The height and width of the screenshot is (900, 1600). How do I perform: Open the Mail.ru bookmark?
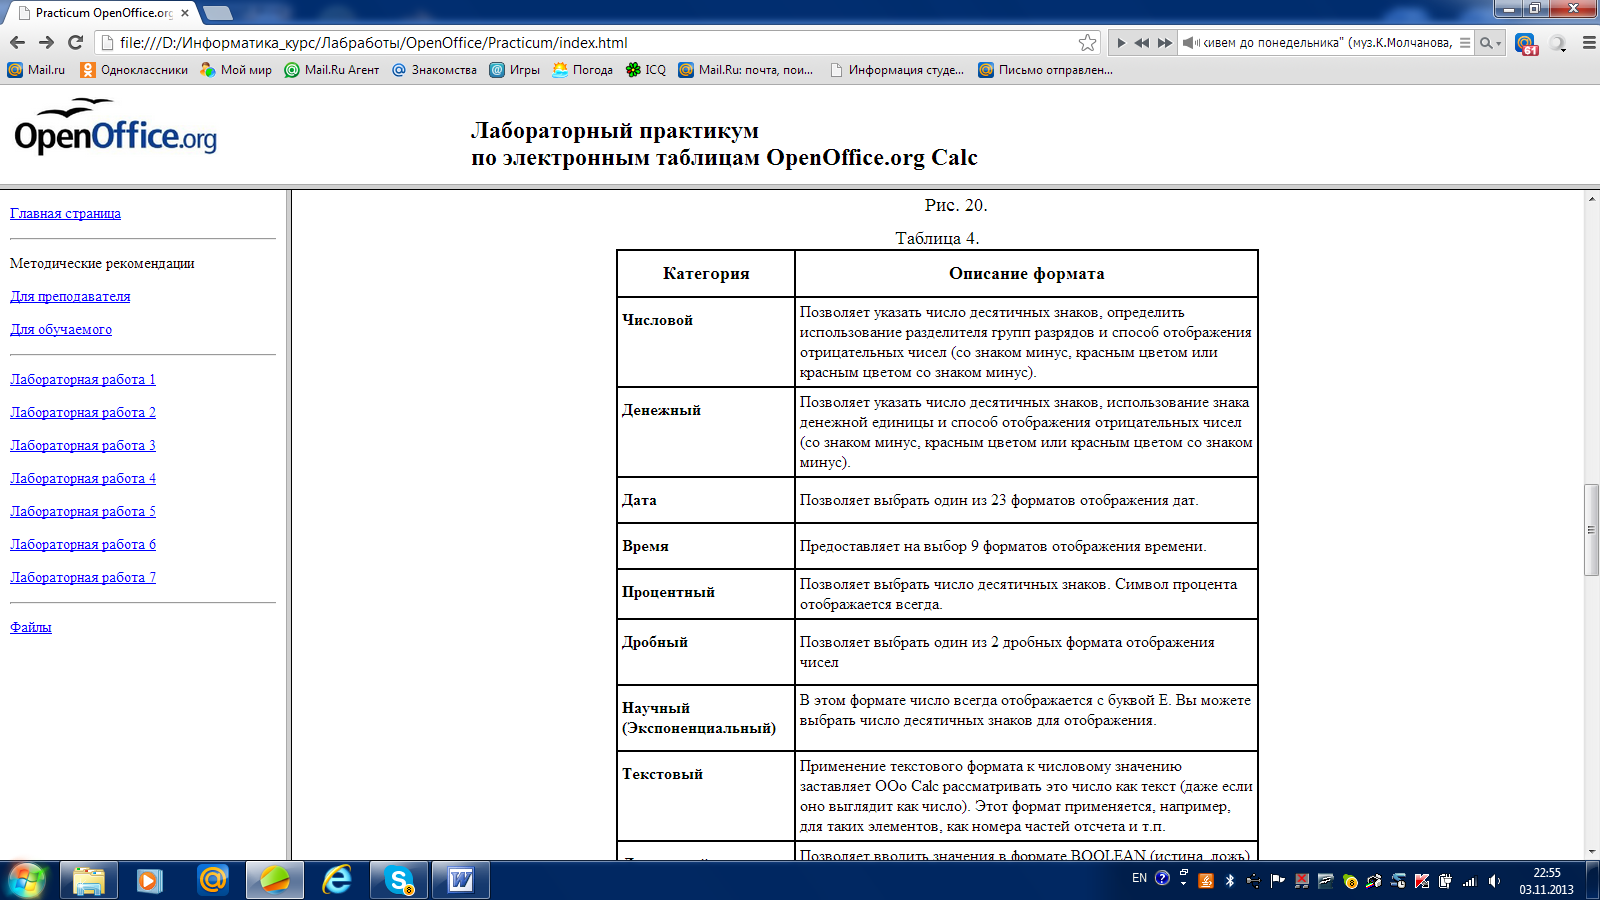(36, 70)
